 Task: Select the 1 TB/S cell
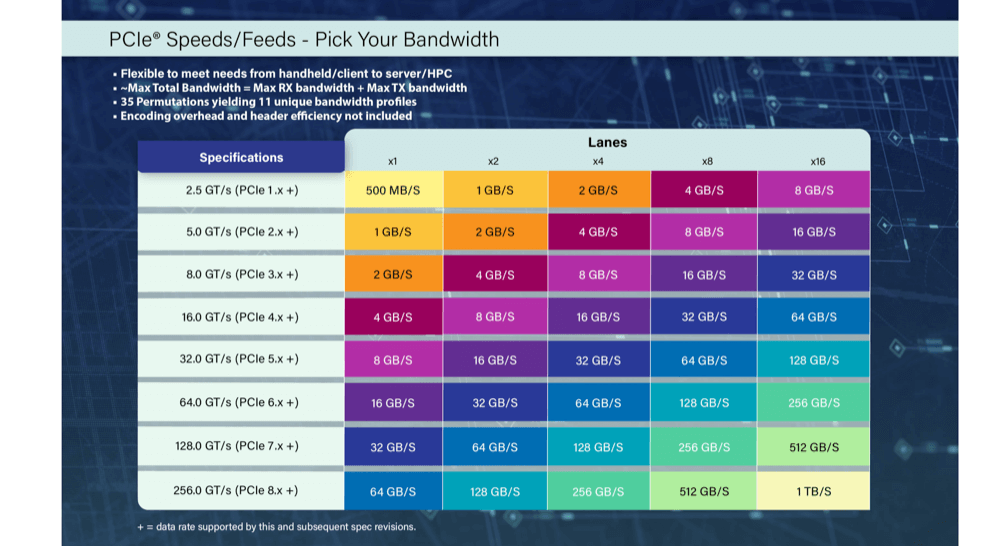click(814, 491)
